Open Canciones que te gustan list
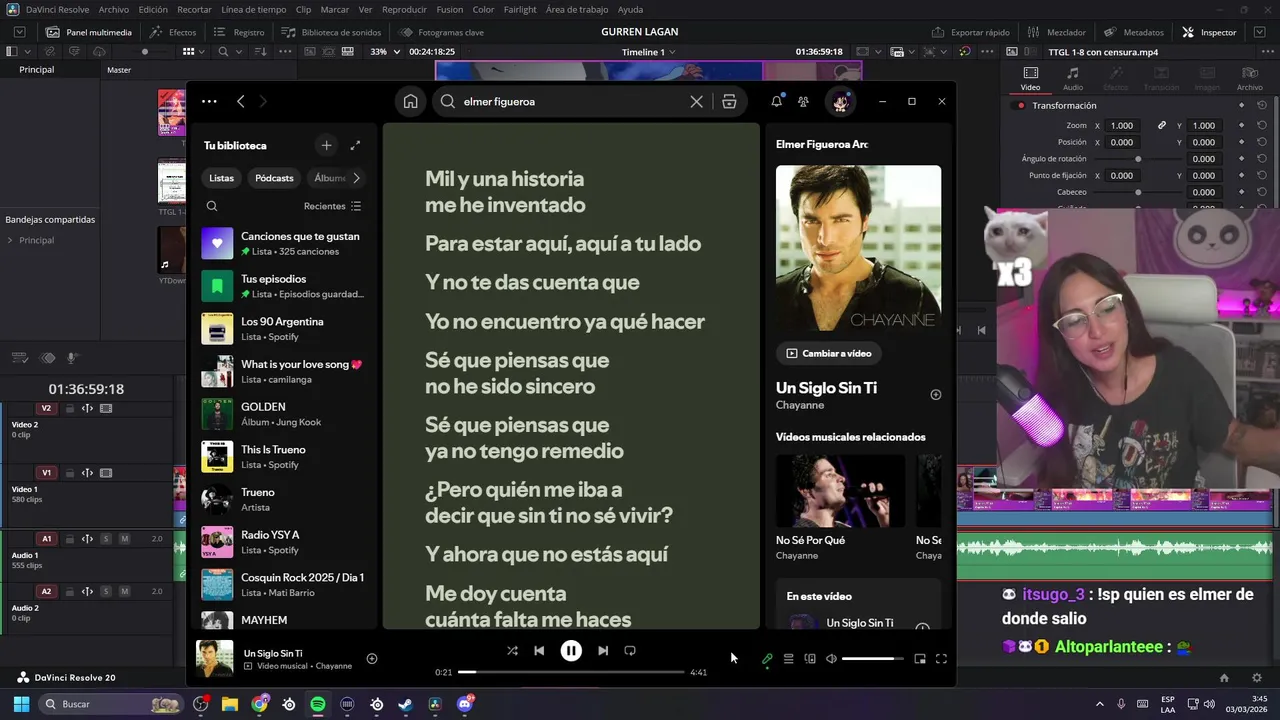The image size is (1280, 720). tap(284, 244)
